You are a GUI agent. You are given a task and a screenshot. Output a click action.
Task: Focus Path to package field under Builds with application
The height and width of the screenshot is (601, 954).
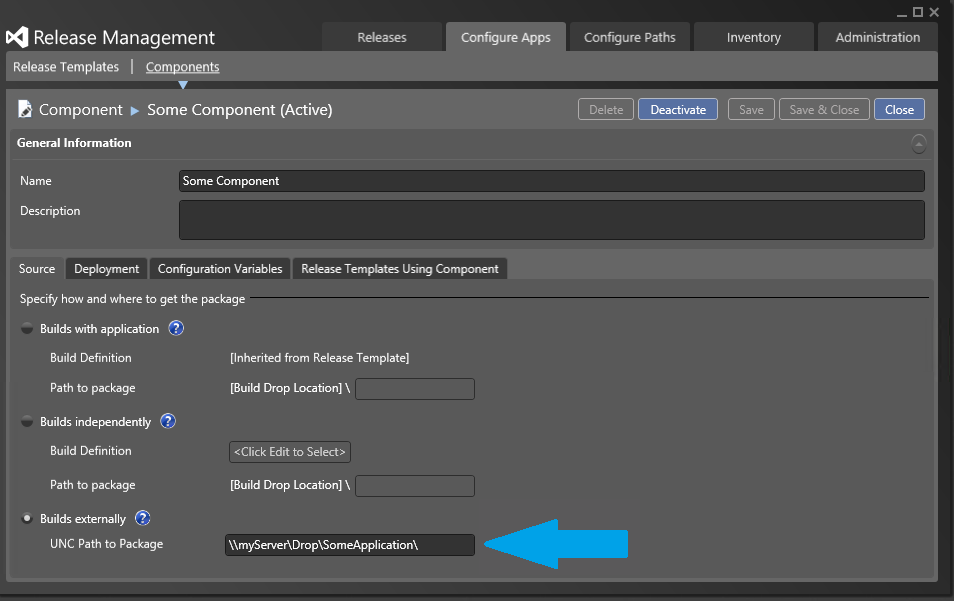click(415, 389)
